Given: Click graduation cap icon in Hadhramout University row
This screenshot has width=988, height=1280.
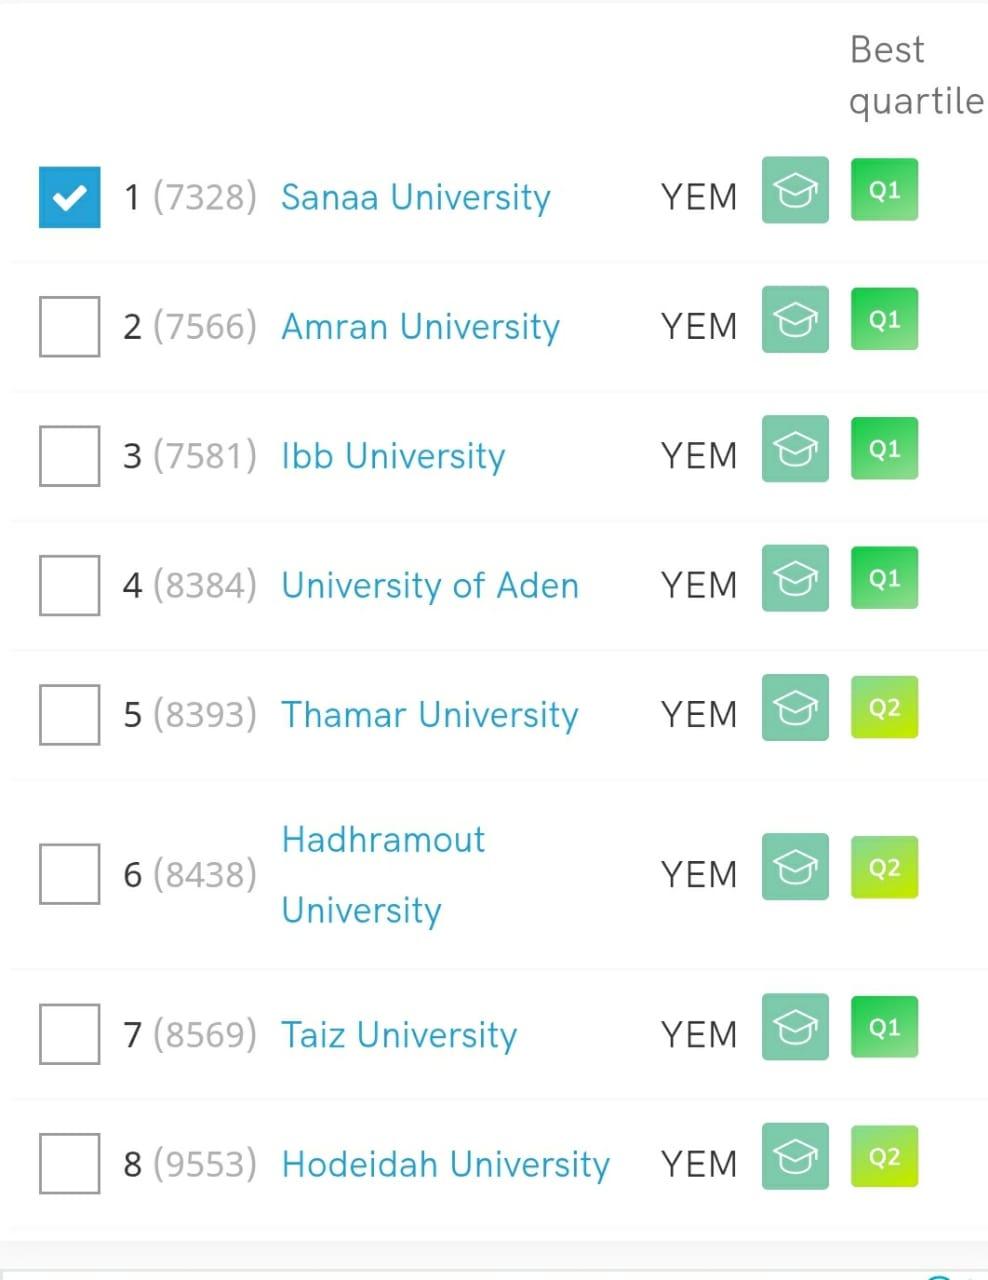Looking at the screenshot, I should (x=795, y=867).
